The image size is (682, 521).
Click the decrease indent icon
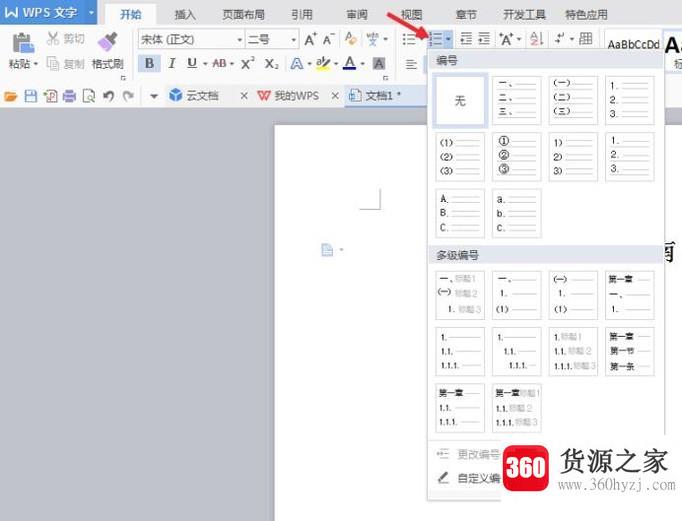466,39
